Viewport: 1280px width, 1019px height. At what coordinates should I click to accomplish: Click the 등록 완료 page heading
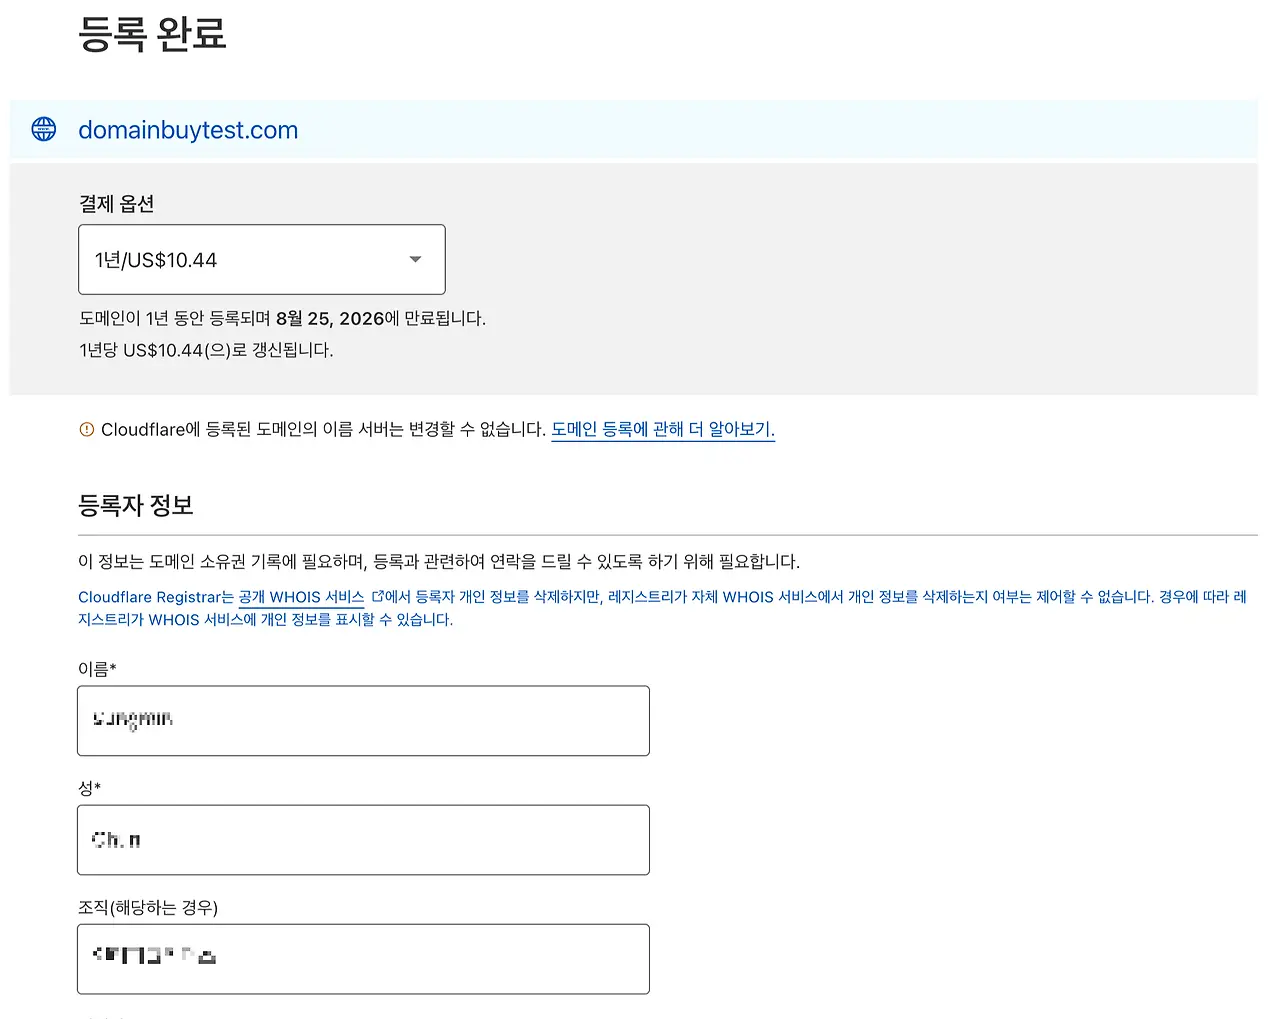coord(151,34)
